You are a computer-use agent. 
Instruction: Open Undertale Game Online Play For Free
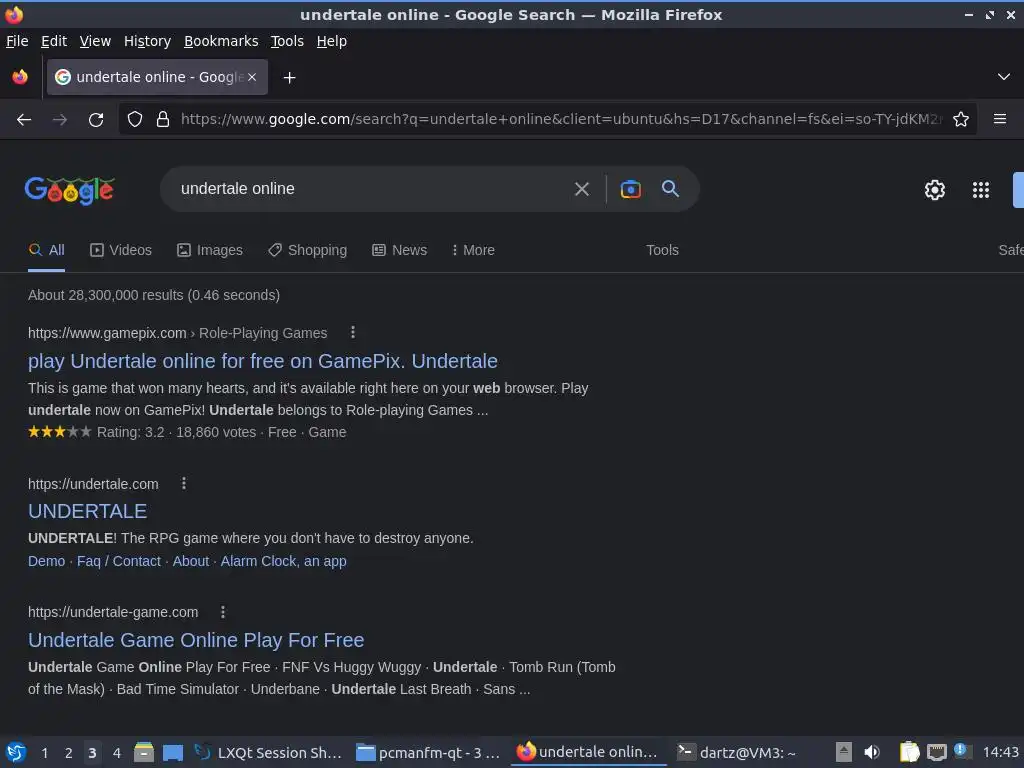coord(196,640)
